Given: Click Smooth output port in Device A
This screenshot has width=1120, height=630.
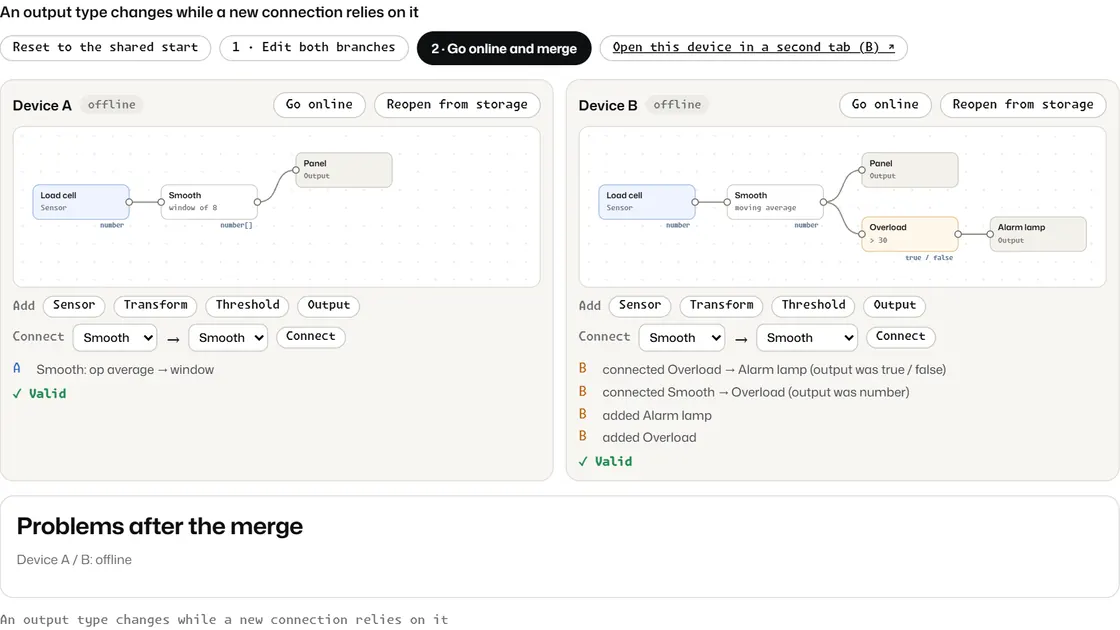Looking at the screenshot, I should (257, 202).
